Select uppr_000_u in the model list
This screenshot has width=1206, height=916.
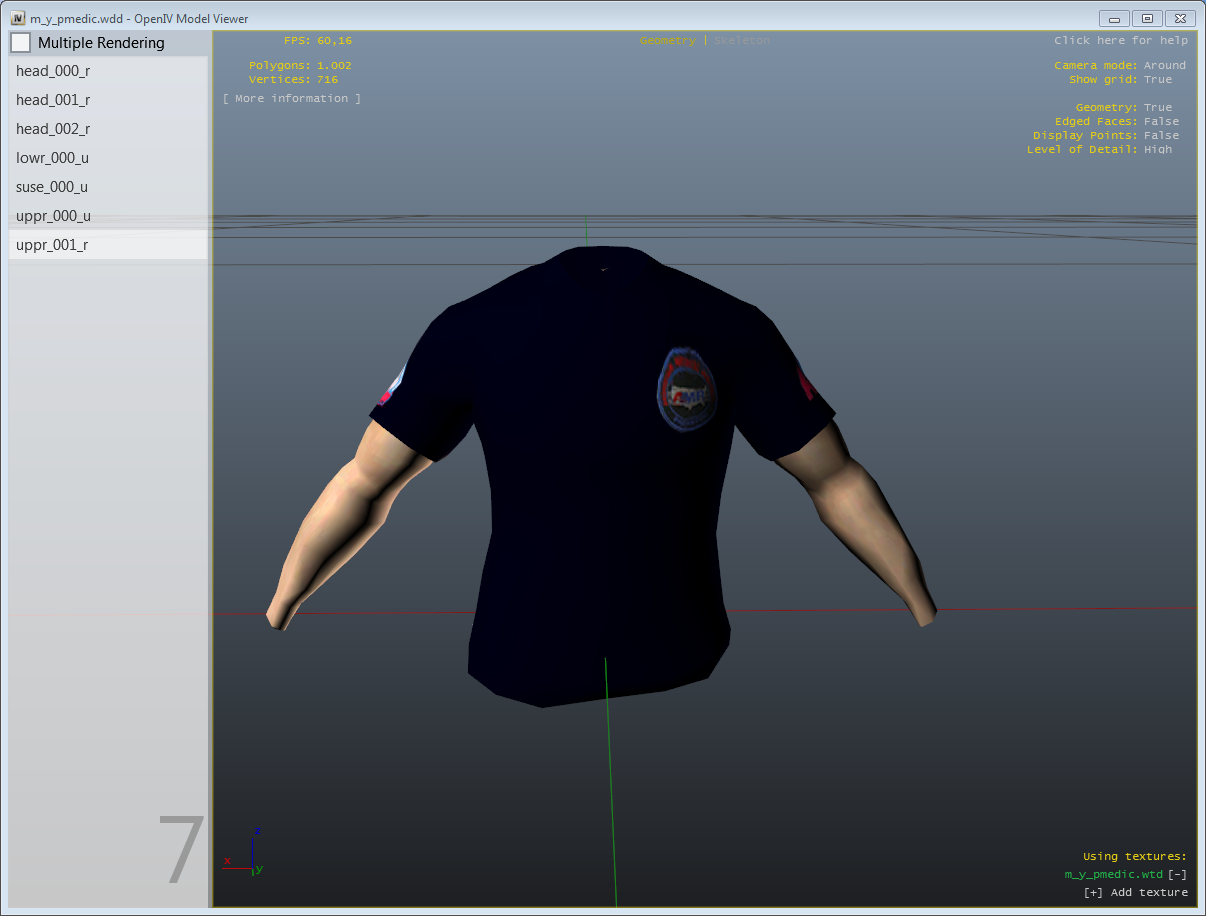pyautogui.click(x=53, y=216)
